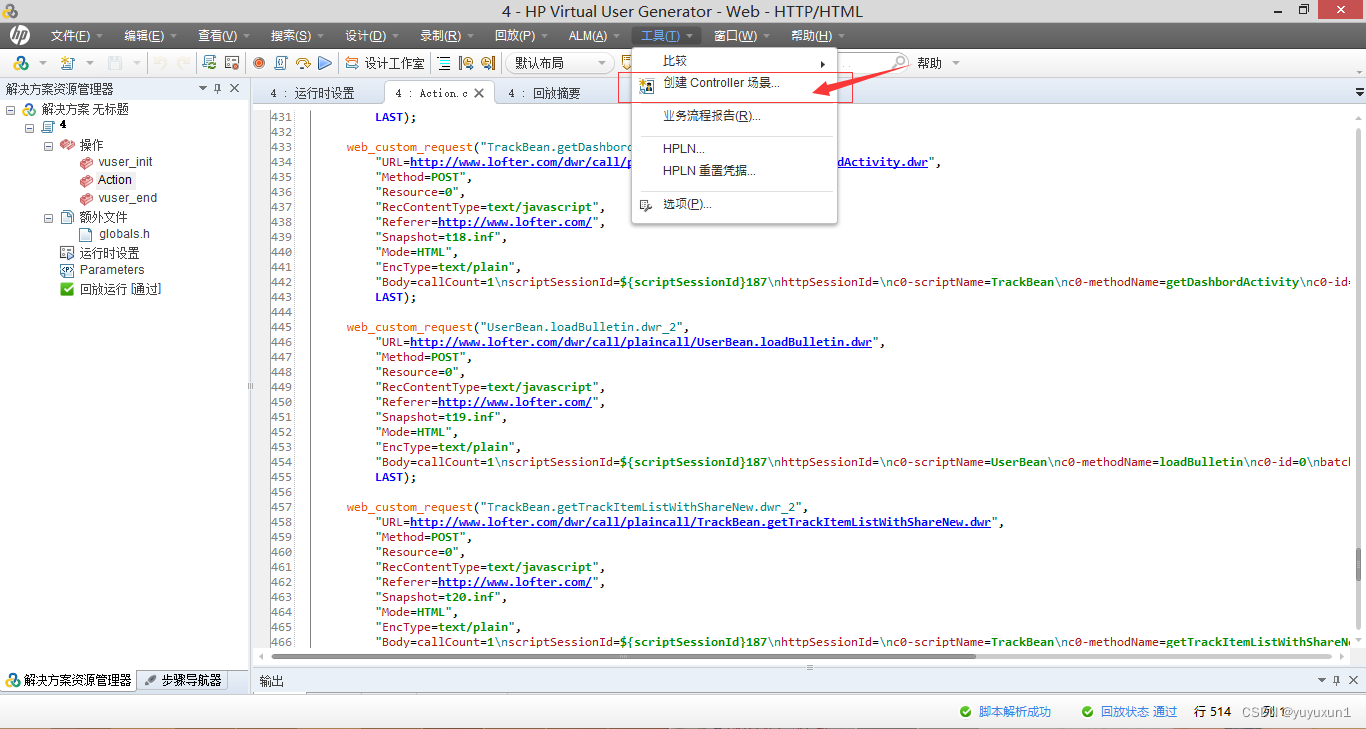Open runtime settings from the toolbar icon
This screenshot has height=729, width=1366.
tap(232, 63)
